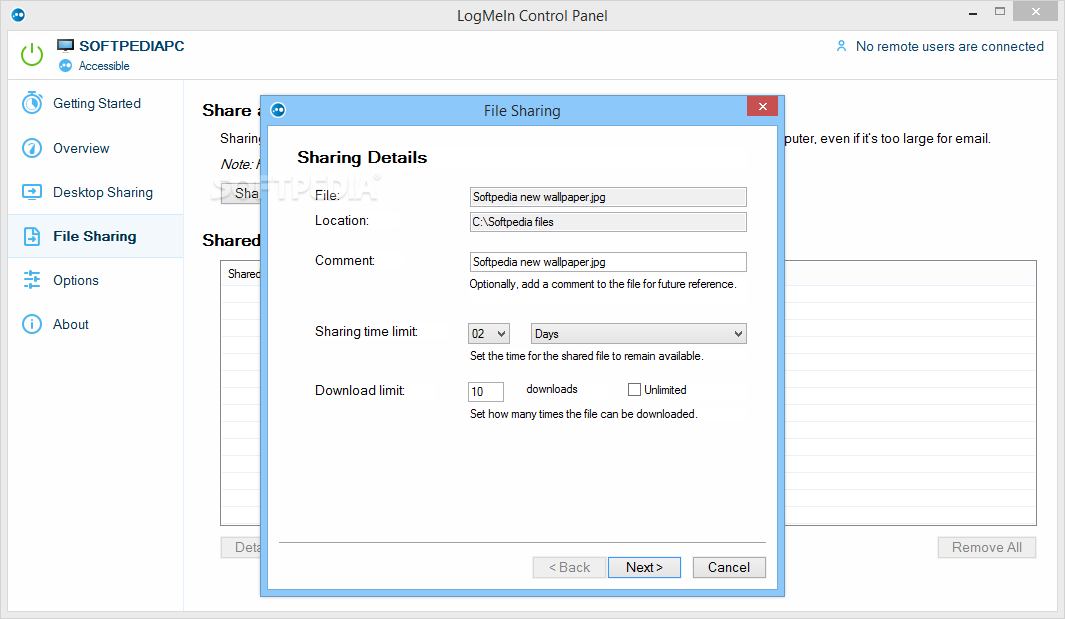This screenshot has height=619, width=1065.
Task: Click Cancel in the dialog
Action: [x=729, y=567]
